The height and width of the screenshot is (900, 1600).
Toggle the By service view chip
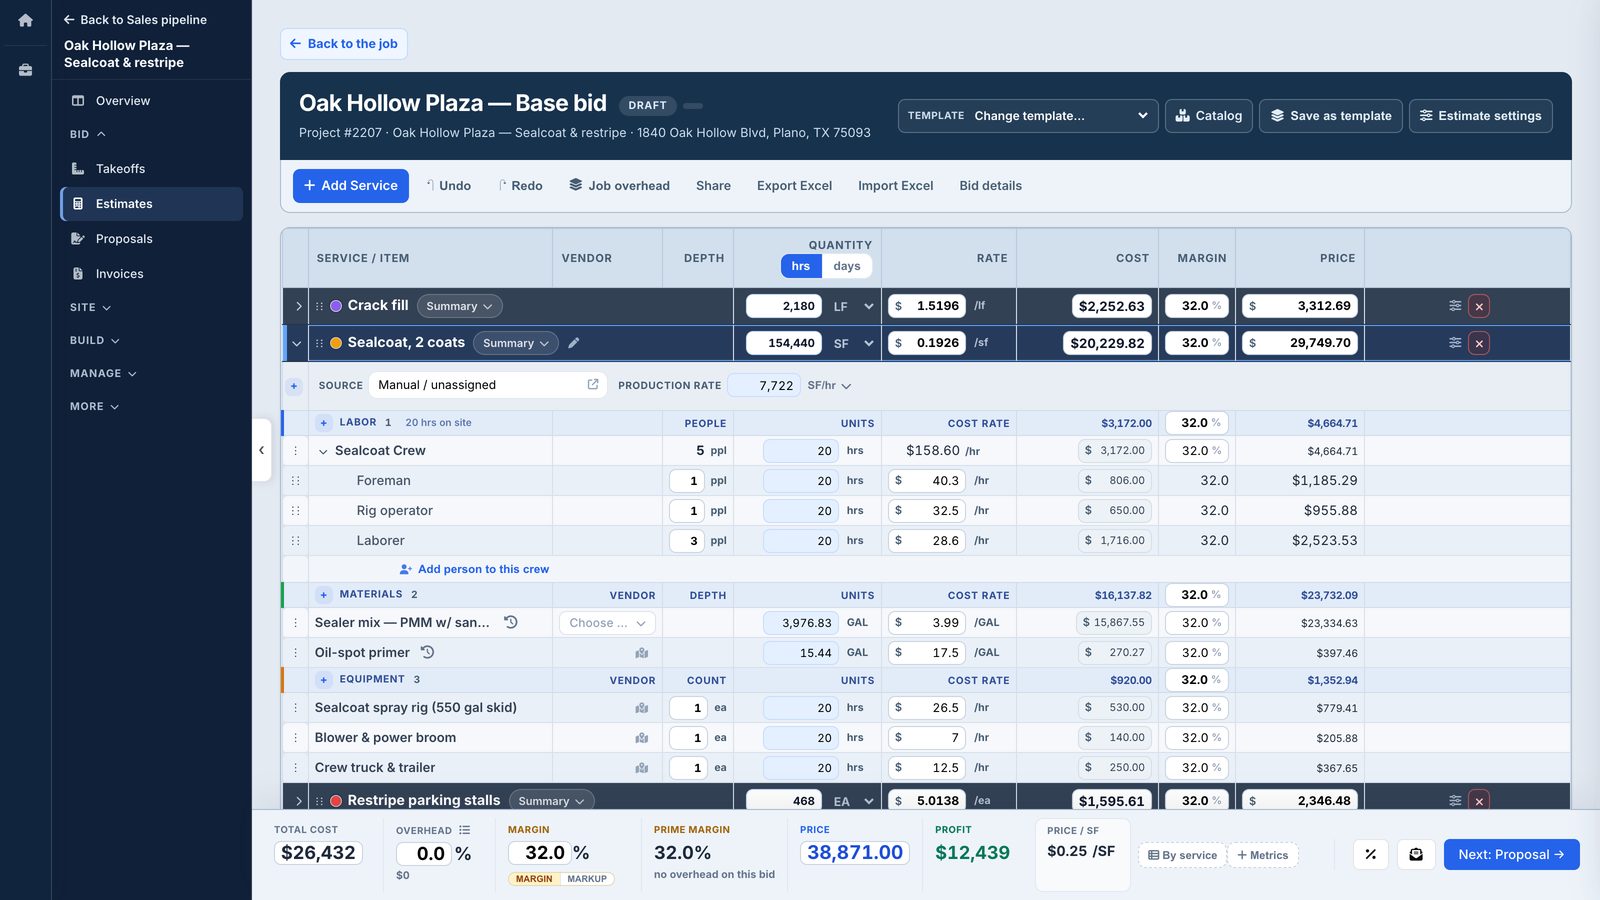pos(1183,855)
